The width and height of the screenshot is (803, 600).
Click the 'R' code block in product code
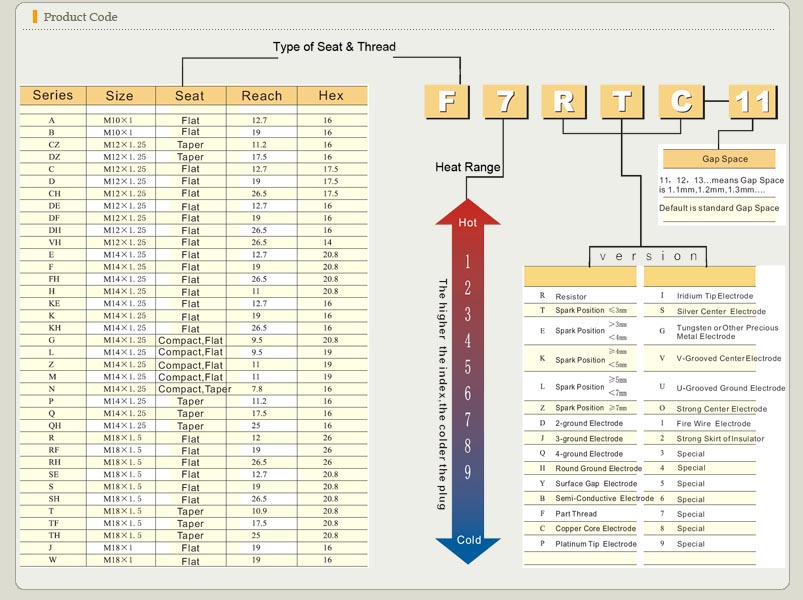point(564,101)
